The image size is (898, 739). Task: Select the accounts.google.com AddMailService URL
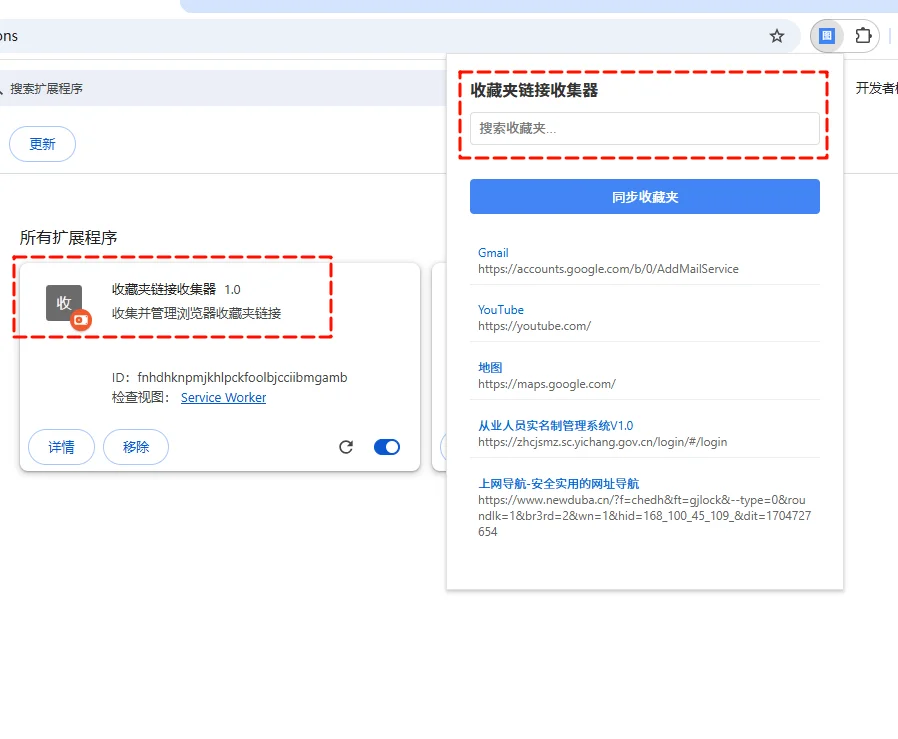coord(608,269)
